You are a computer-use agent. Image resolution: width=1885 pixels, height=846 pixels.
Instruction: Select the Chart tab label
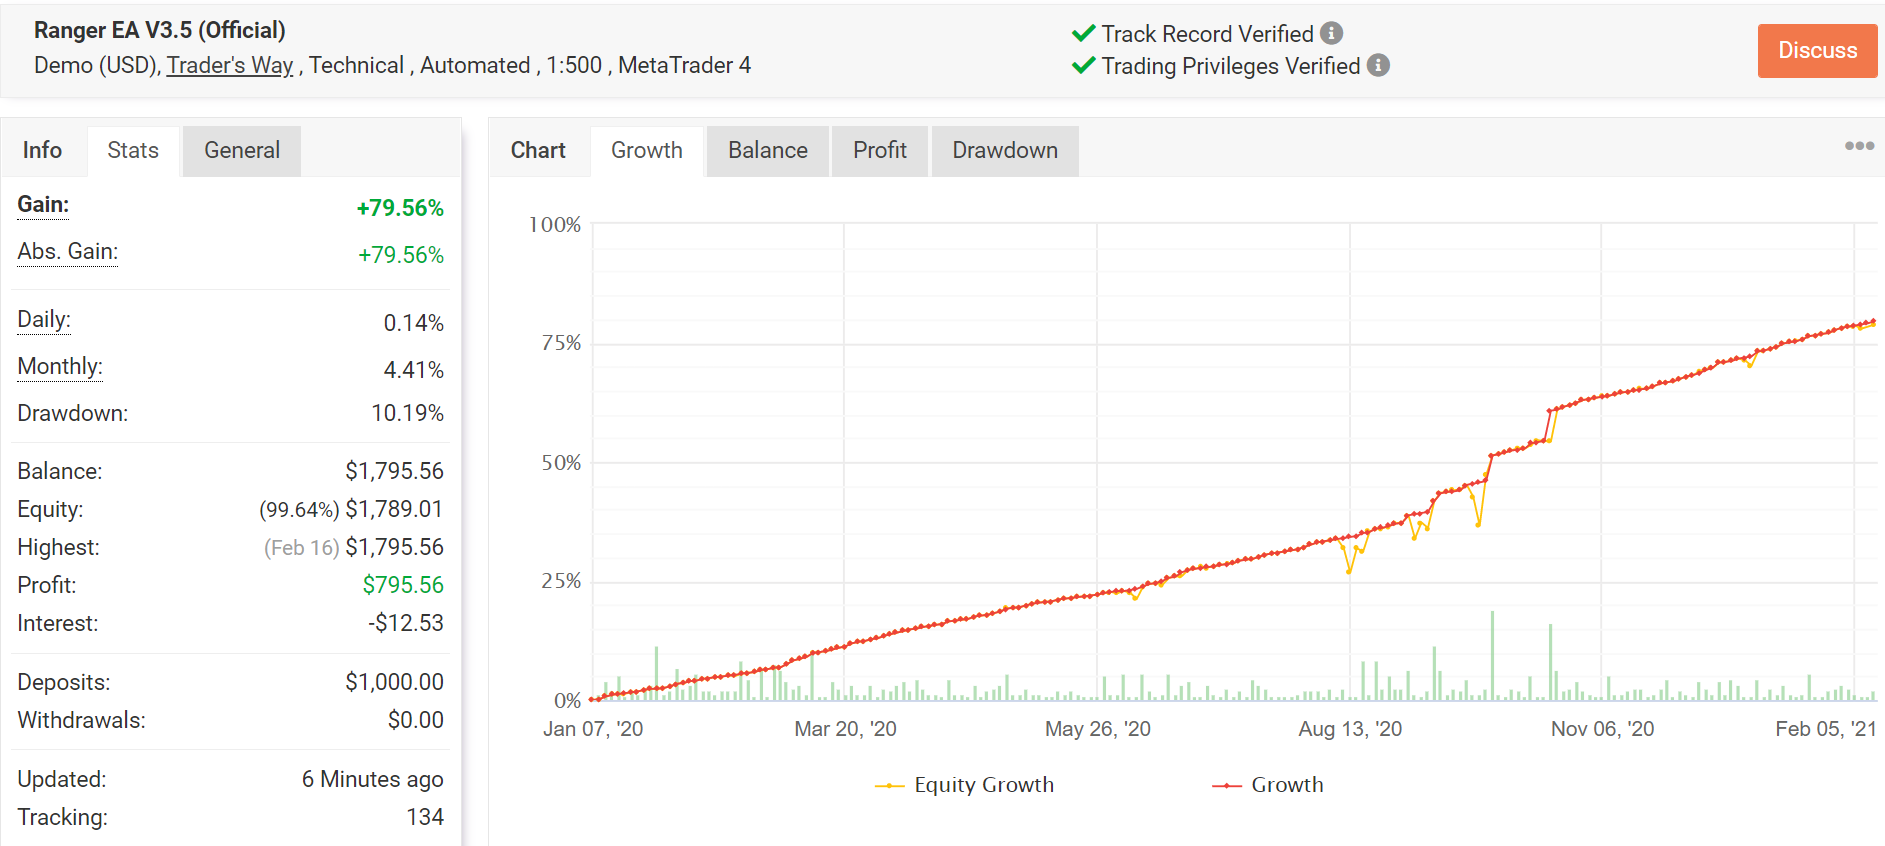coord(538,150)
